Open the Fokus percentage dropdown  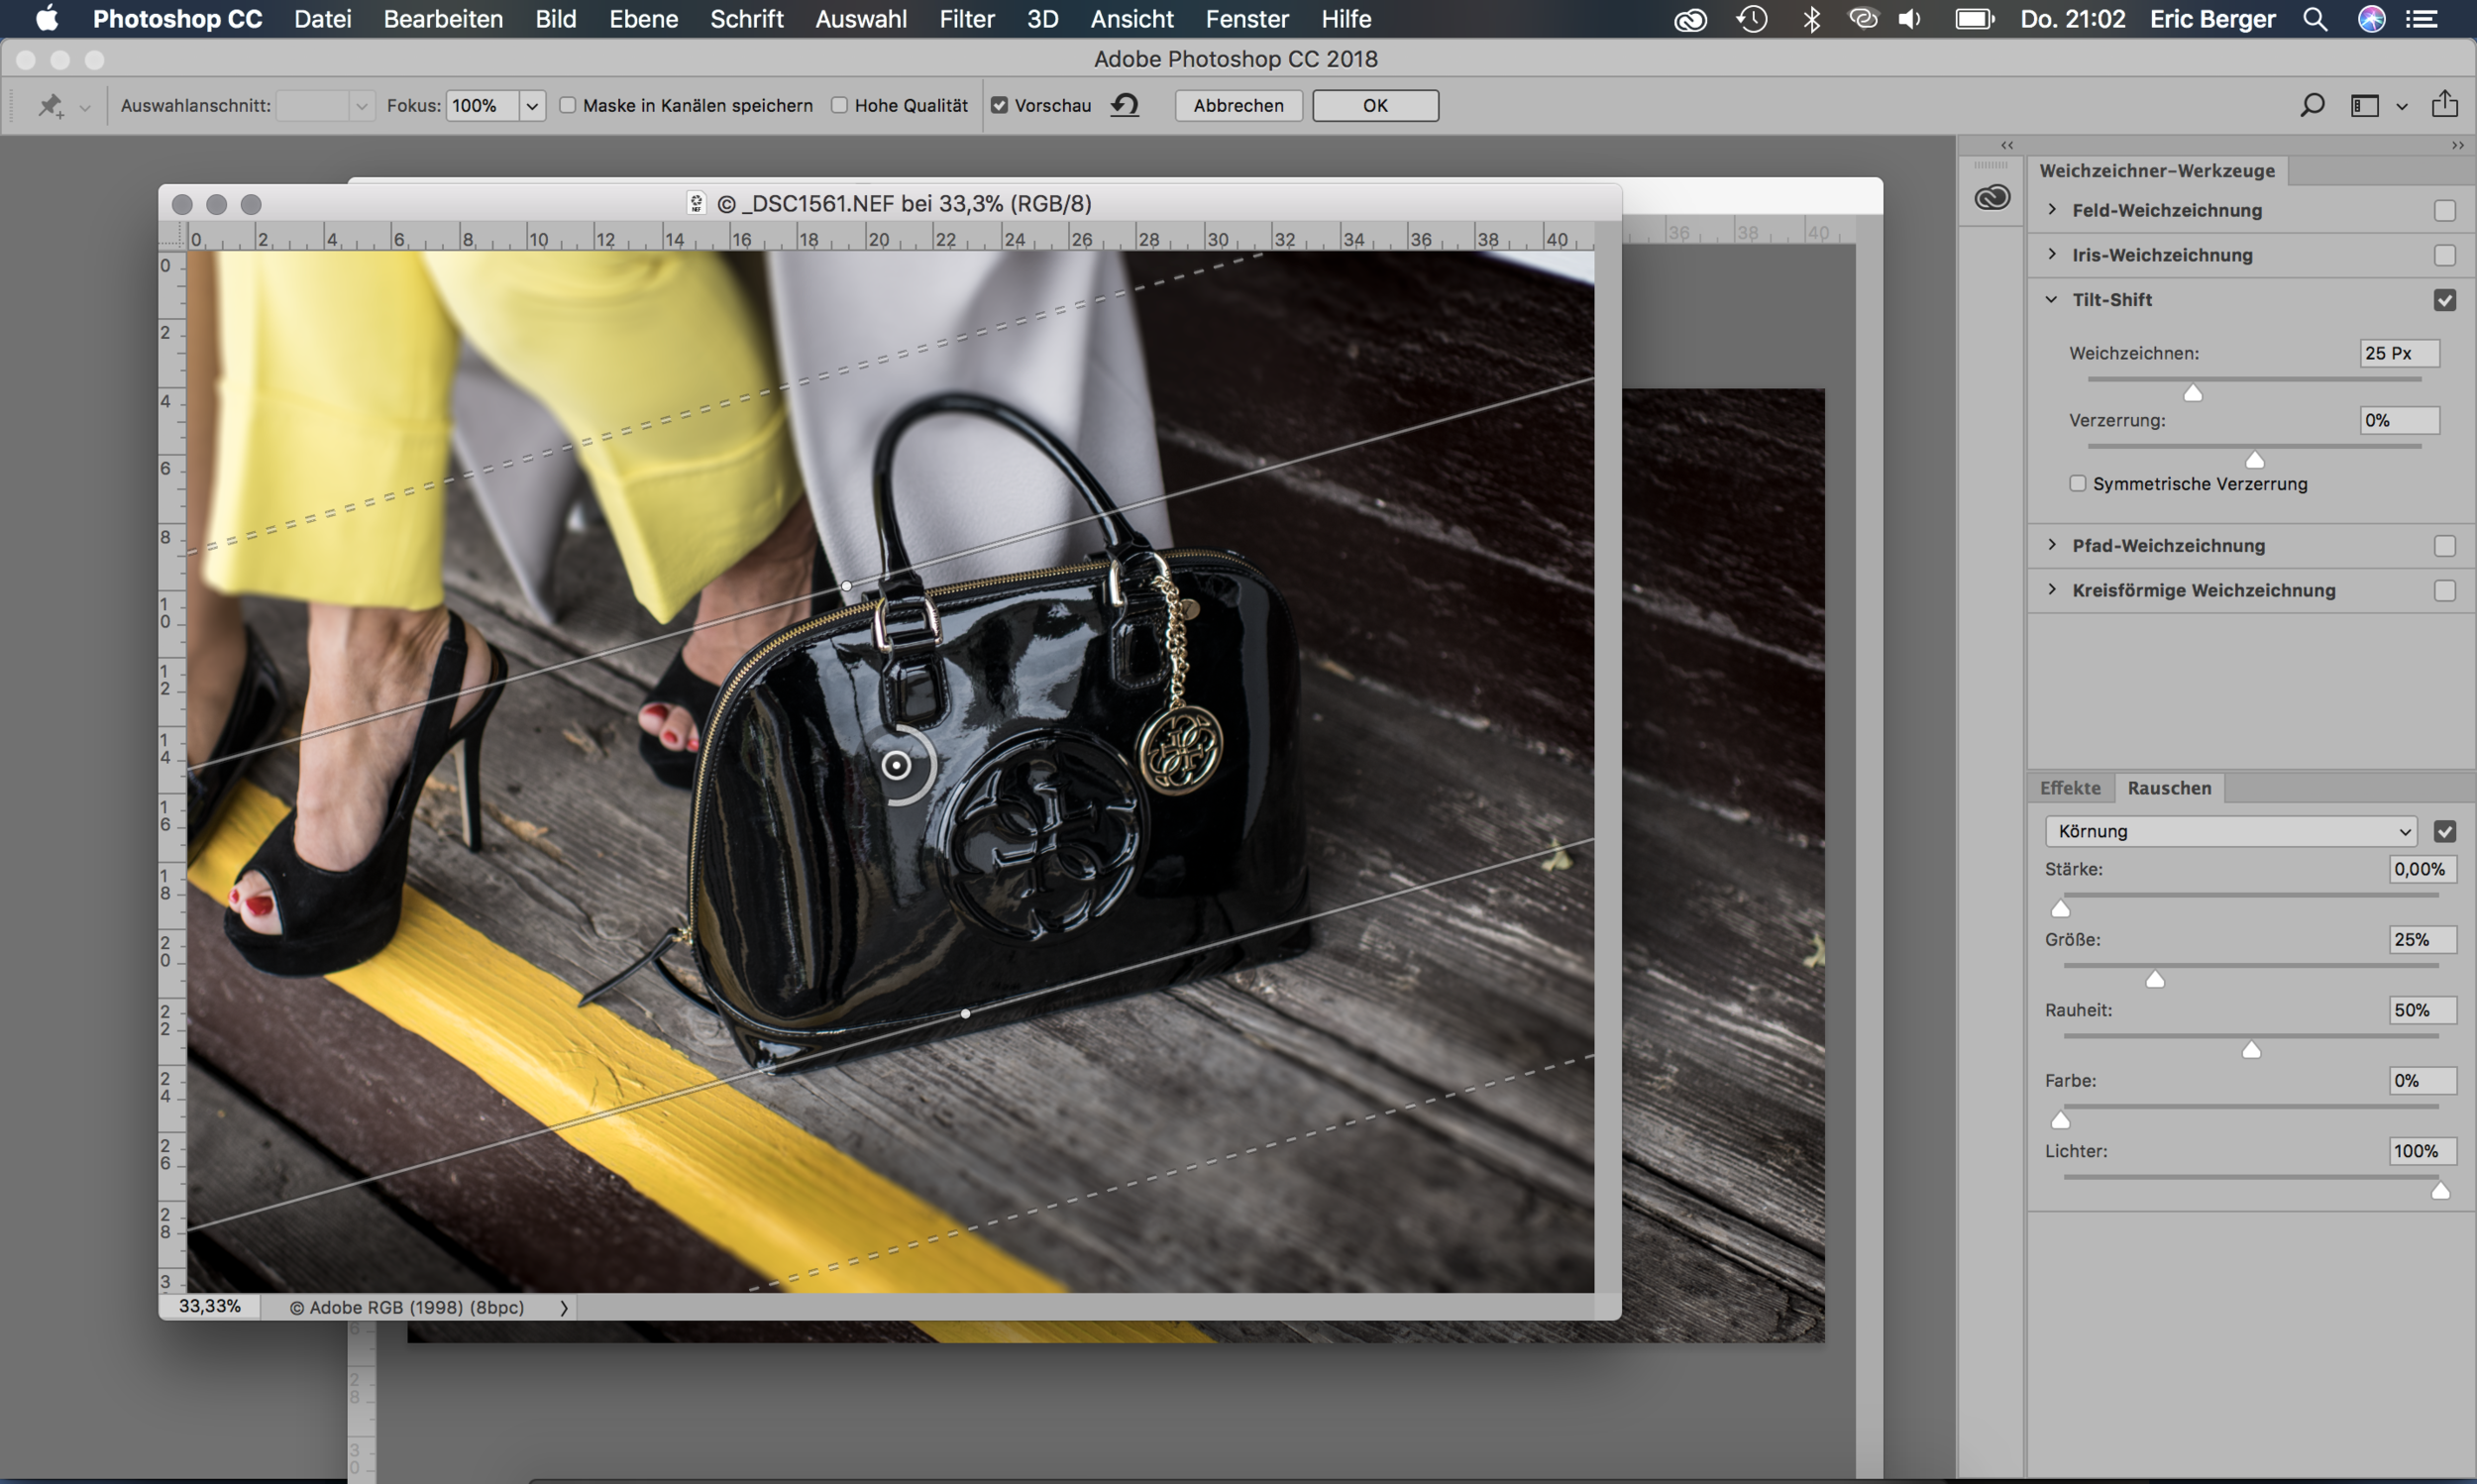tap(532, 105)
